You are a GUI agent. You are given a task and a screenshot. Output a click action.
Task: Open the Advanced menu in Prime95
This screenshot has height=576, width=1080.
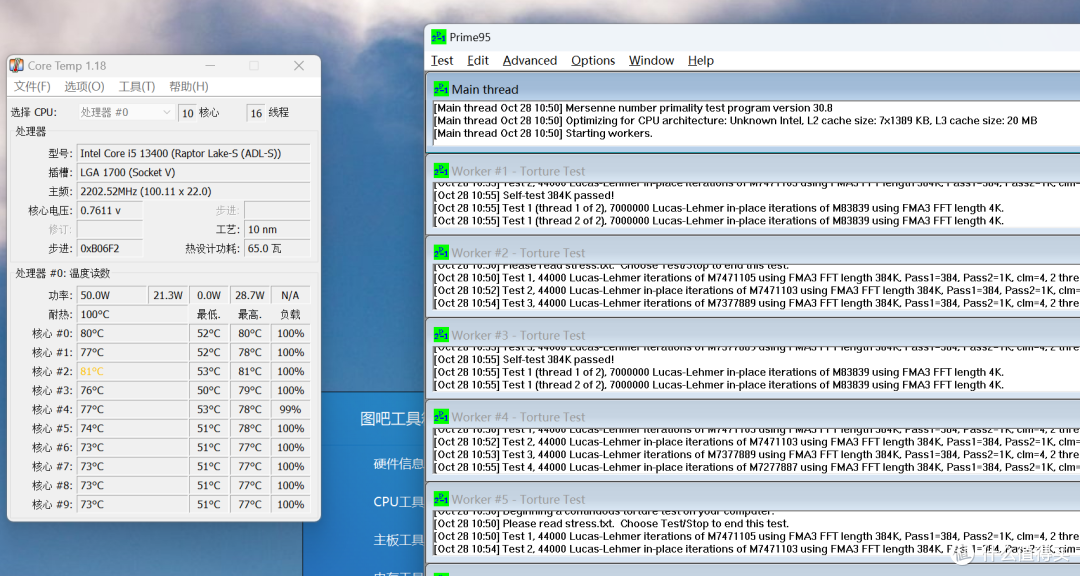point(530,61)
